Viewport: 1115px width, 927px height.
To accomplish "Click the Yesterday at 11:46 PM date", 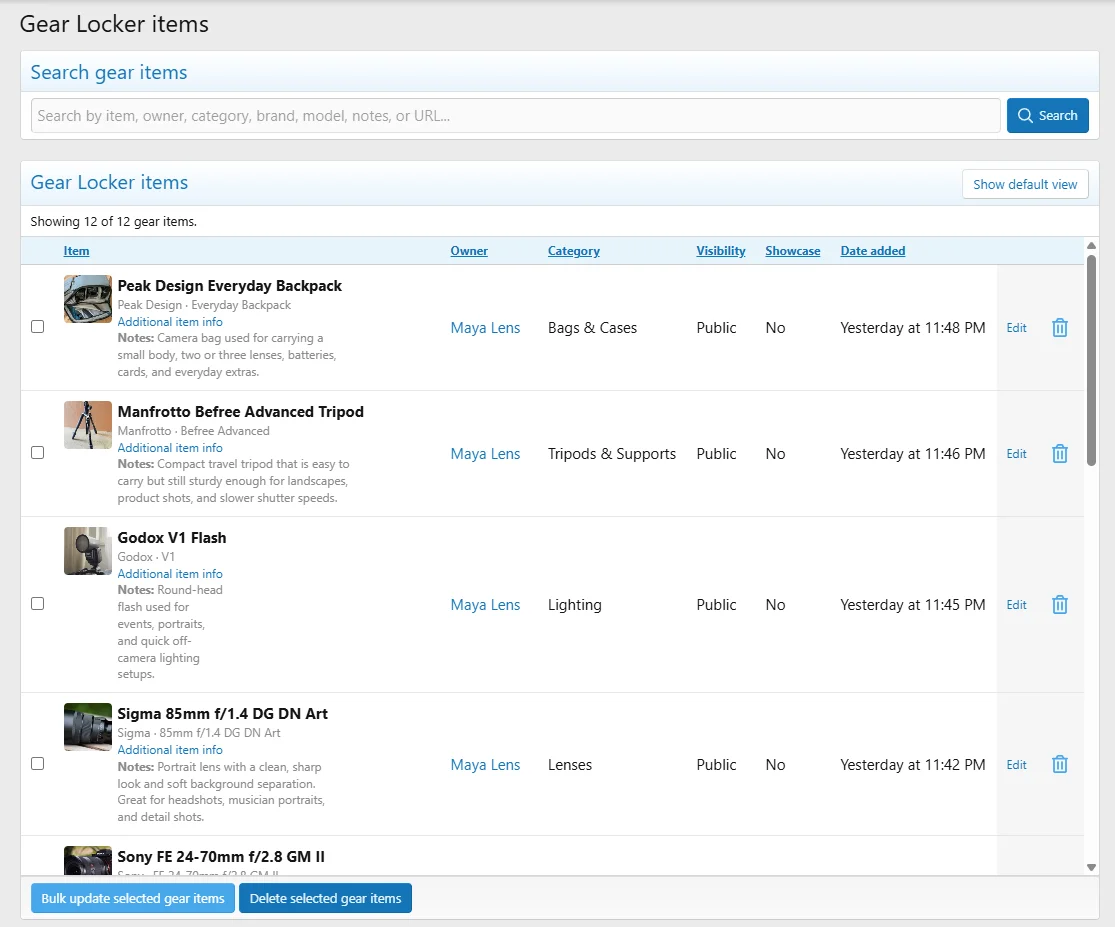I will pos(912,454).
